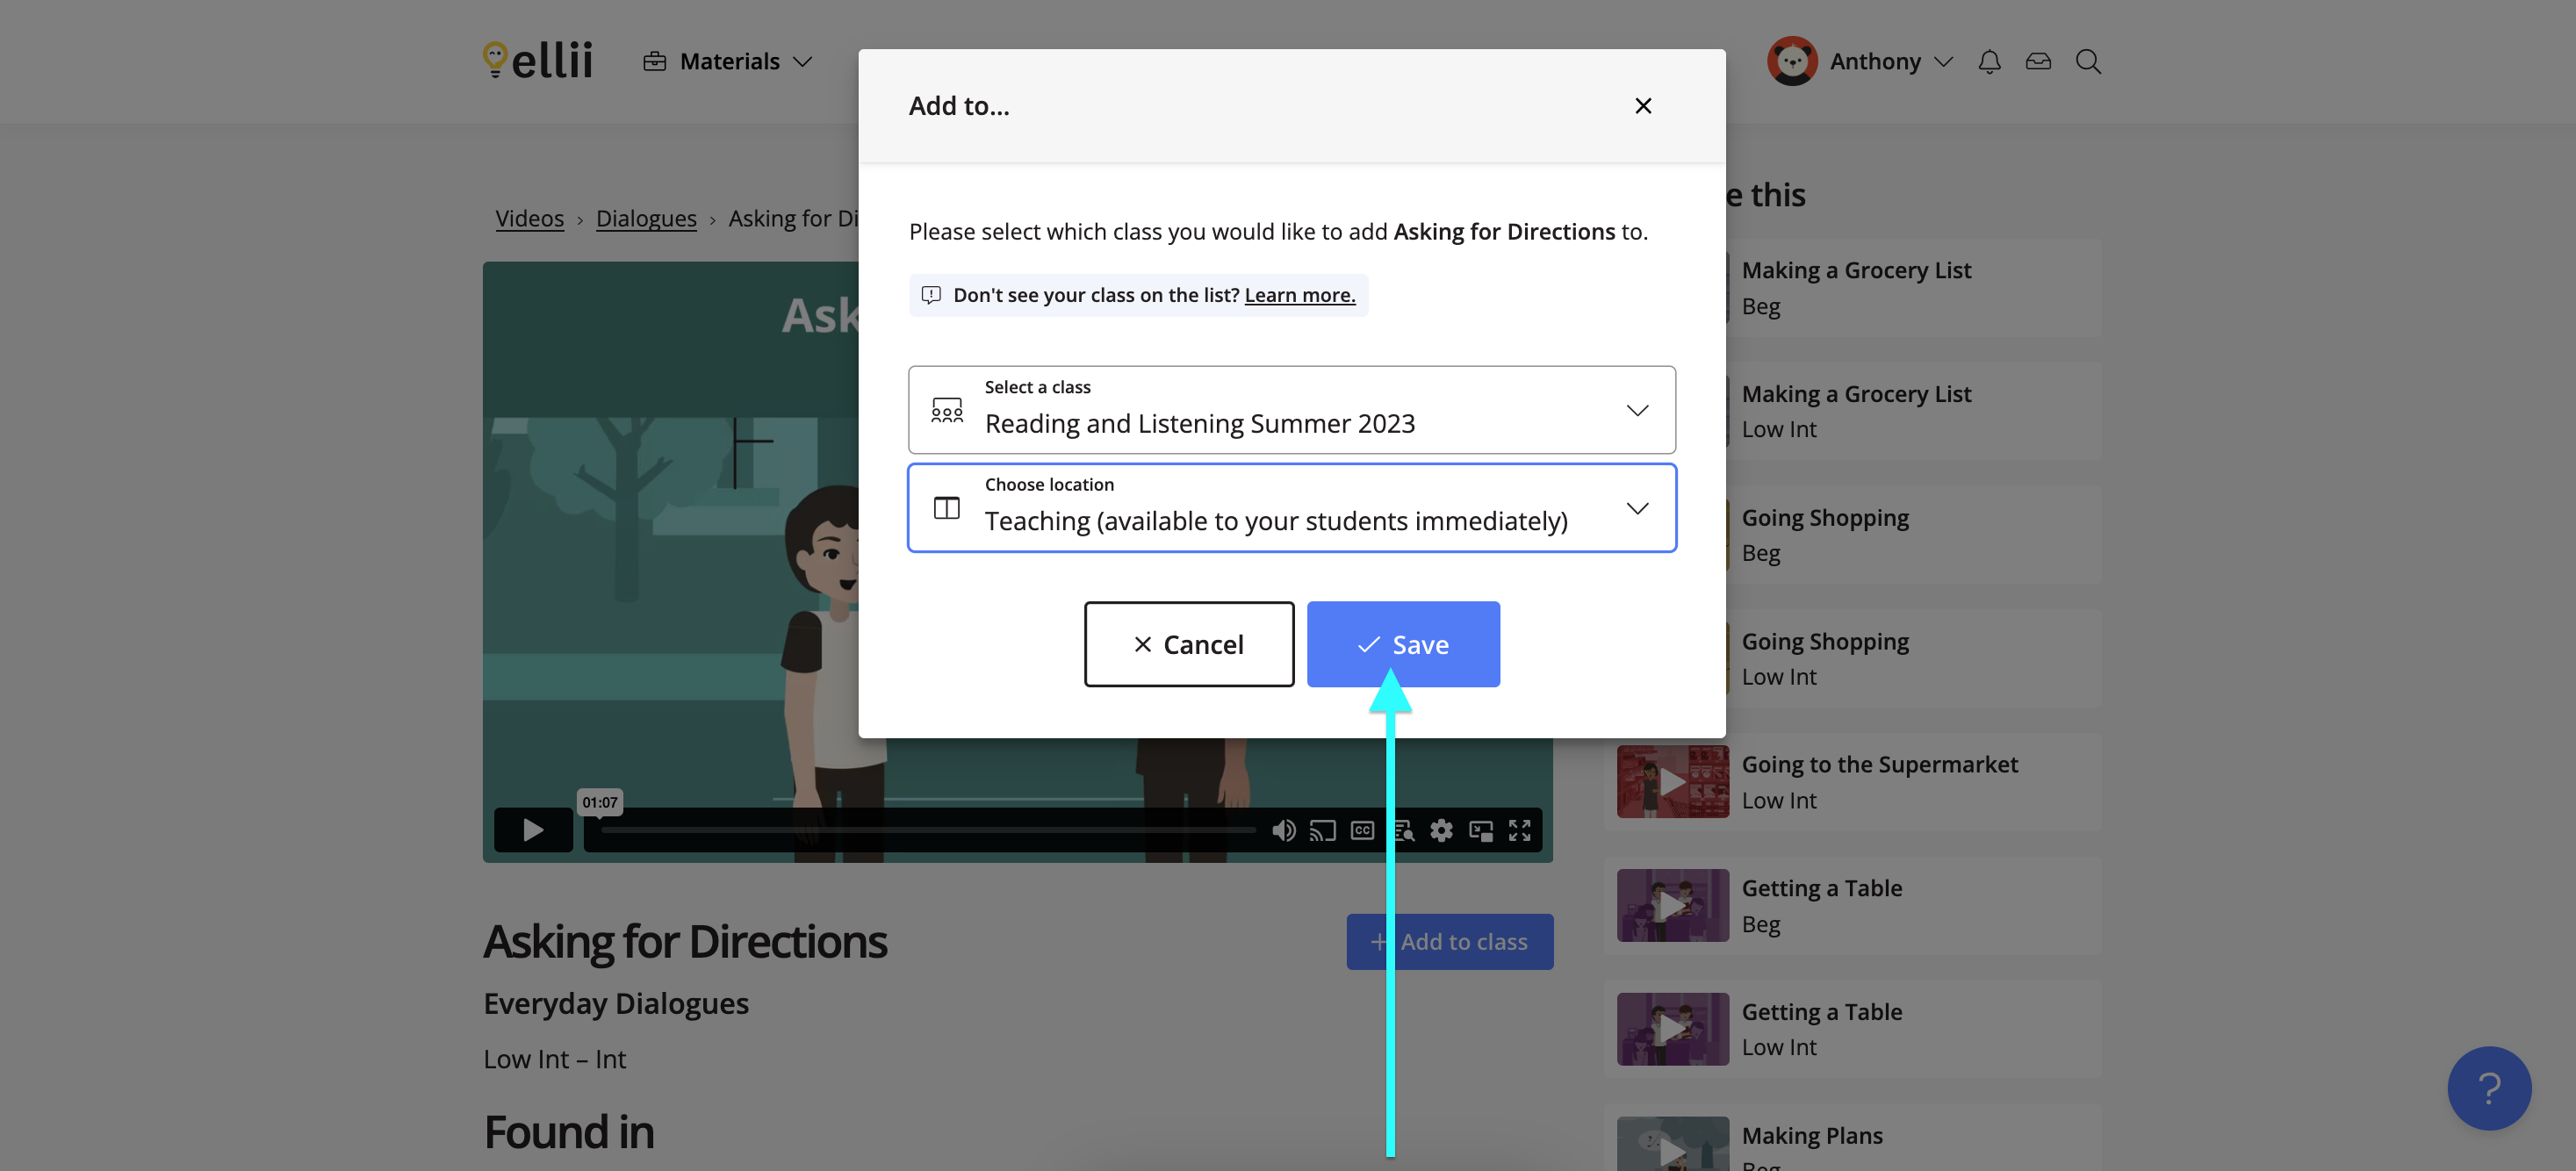Image resolution: width=2576 pixels, height=1171 pixels.
Task: Click the search magnifier icon
Action: [x=2088, y=62]
